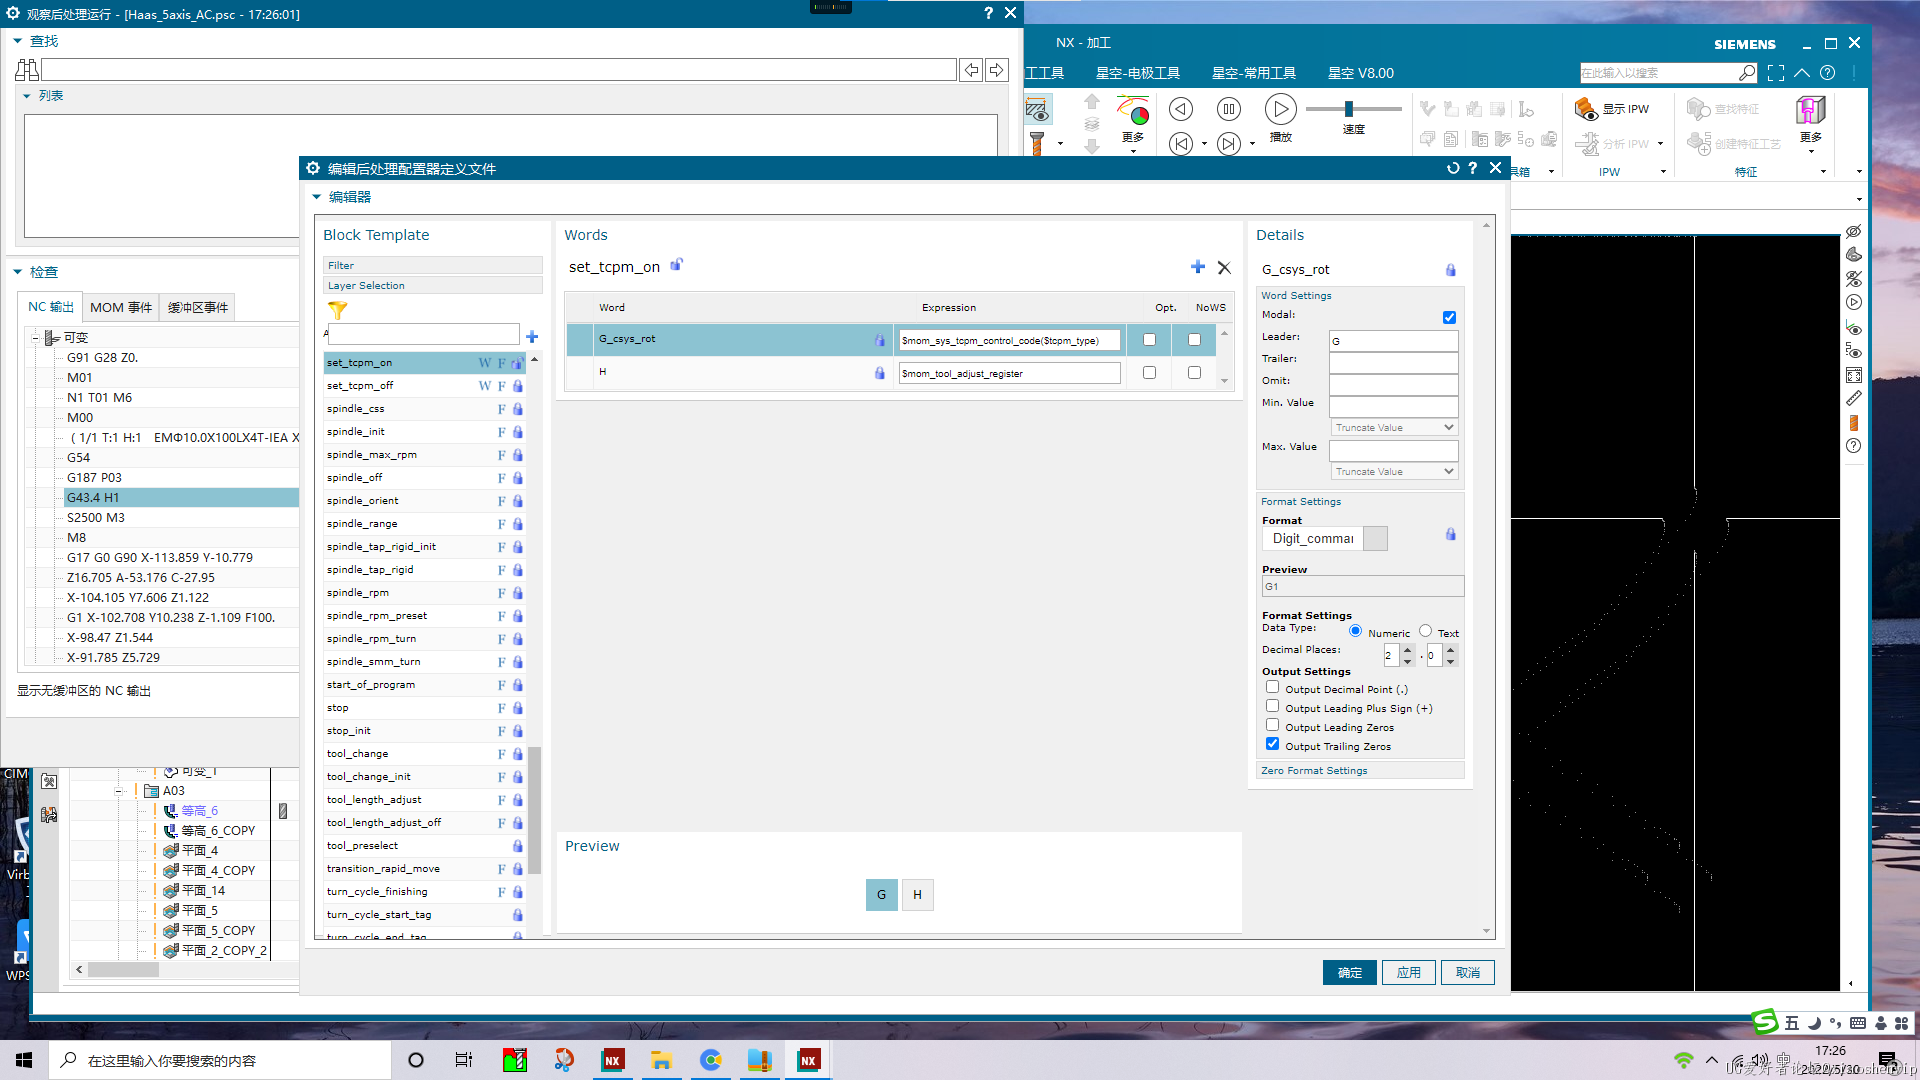Screen dimensions: 1920x1080
Task: Delete word with the X icon in Words
Action: point(1224,268)
